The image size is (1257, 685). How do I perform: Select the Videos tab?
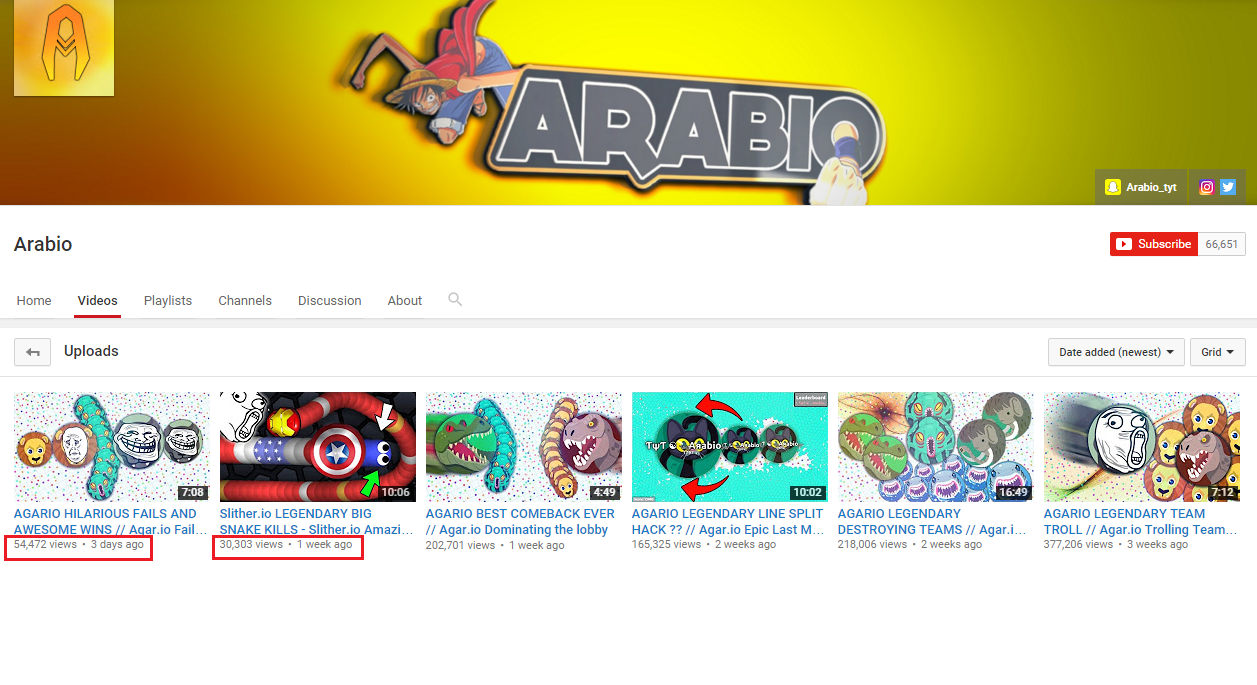click(x=98, y=300)
